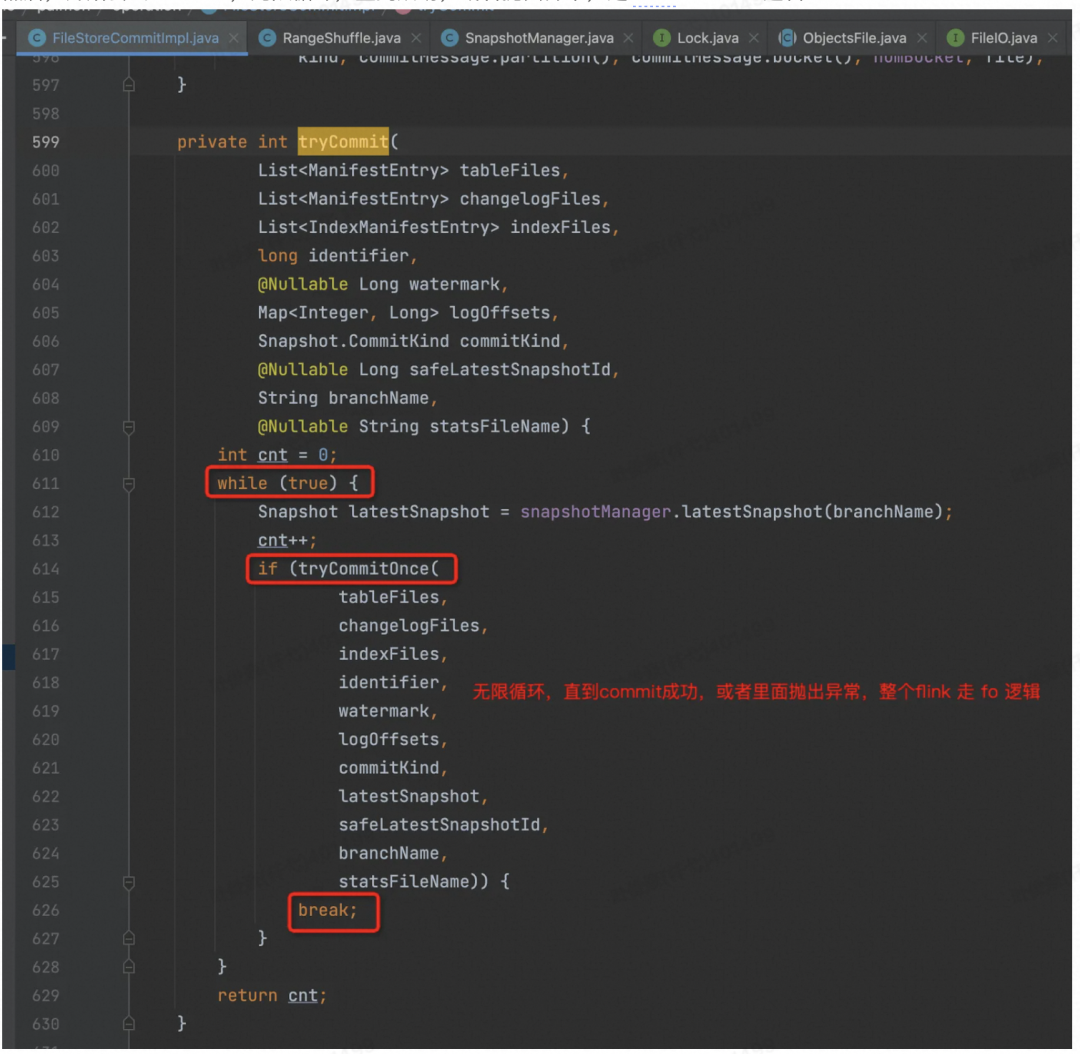The image size is (1080, 1054).
Task: Click 'cnt++;' on line 613
Action: pos(287,540)
